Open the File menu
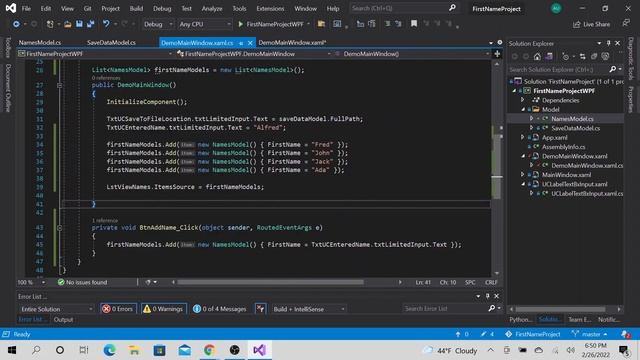The image size is (640, 360). click(x=26, y=8)
